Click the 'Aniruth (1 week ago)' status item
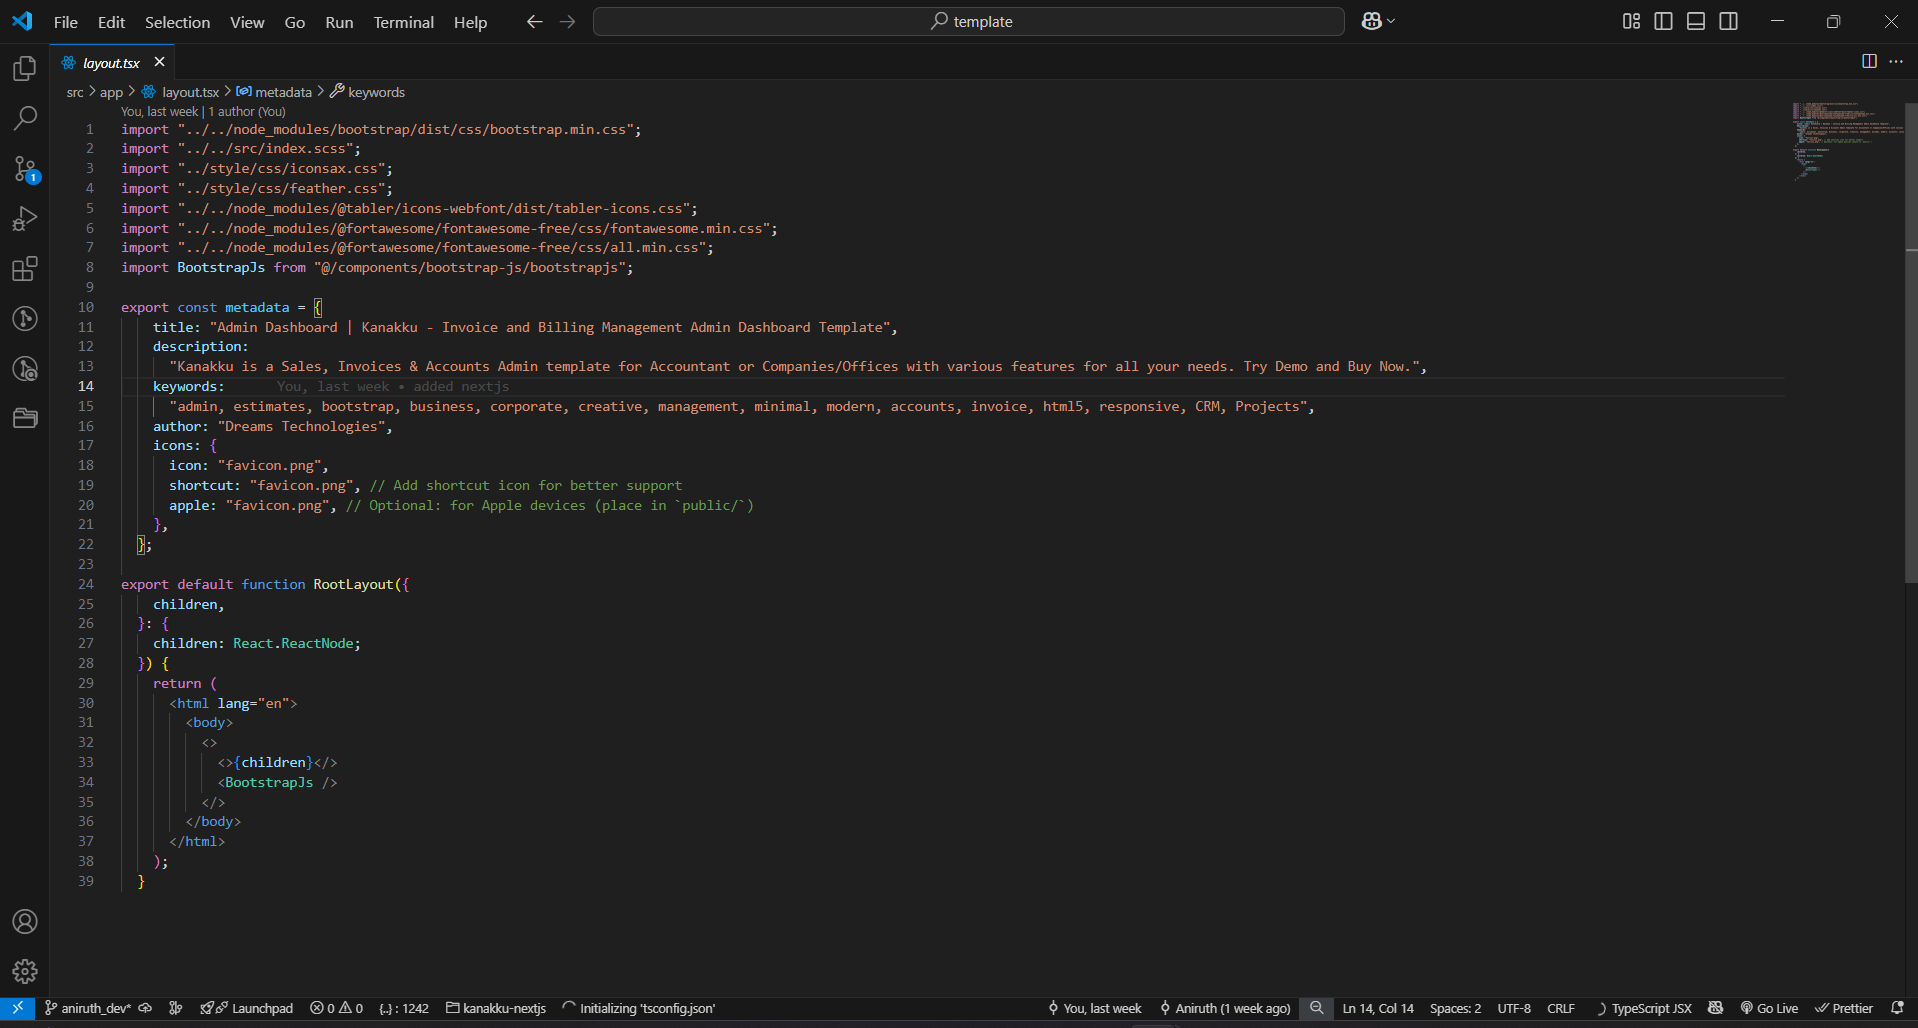Image resolution: width=1918 pixels, height=1028 pixels. [x=1225, y=1008]
